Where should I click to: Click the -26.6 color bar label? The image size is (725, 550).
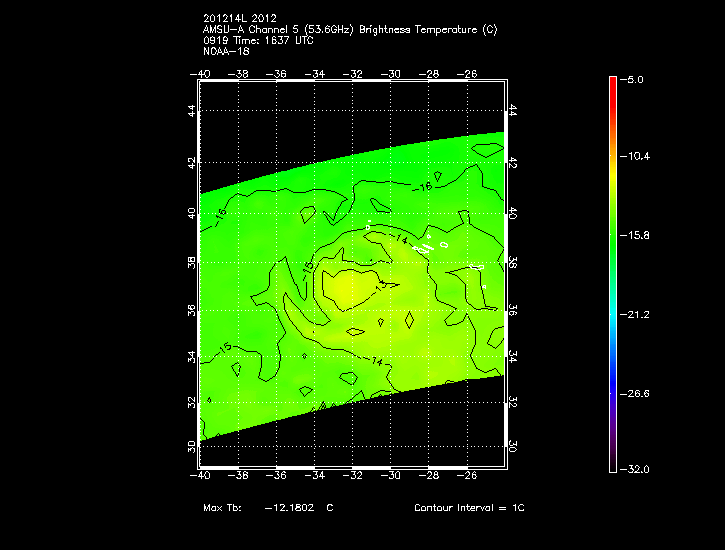point(636,393)
